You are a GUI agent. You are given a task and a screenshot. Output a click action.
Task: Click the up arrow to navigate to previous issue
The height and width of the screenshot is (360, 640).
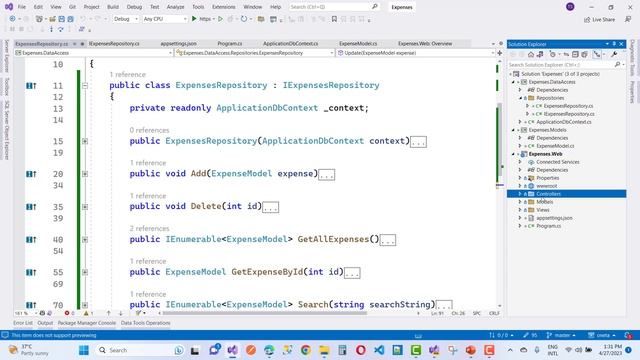coord(109,313)
